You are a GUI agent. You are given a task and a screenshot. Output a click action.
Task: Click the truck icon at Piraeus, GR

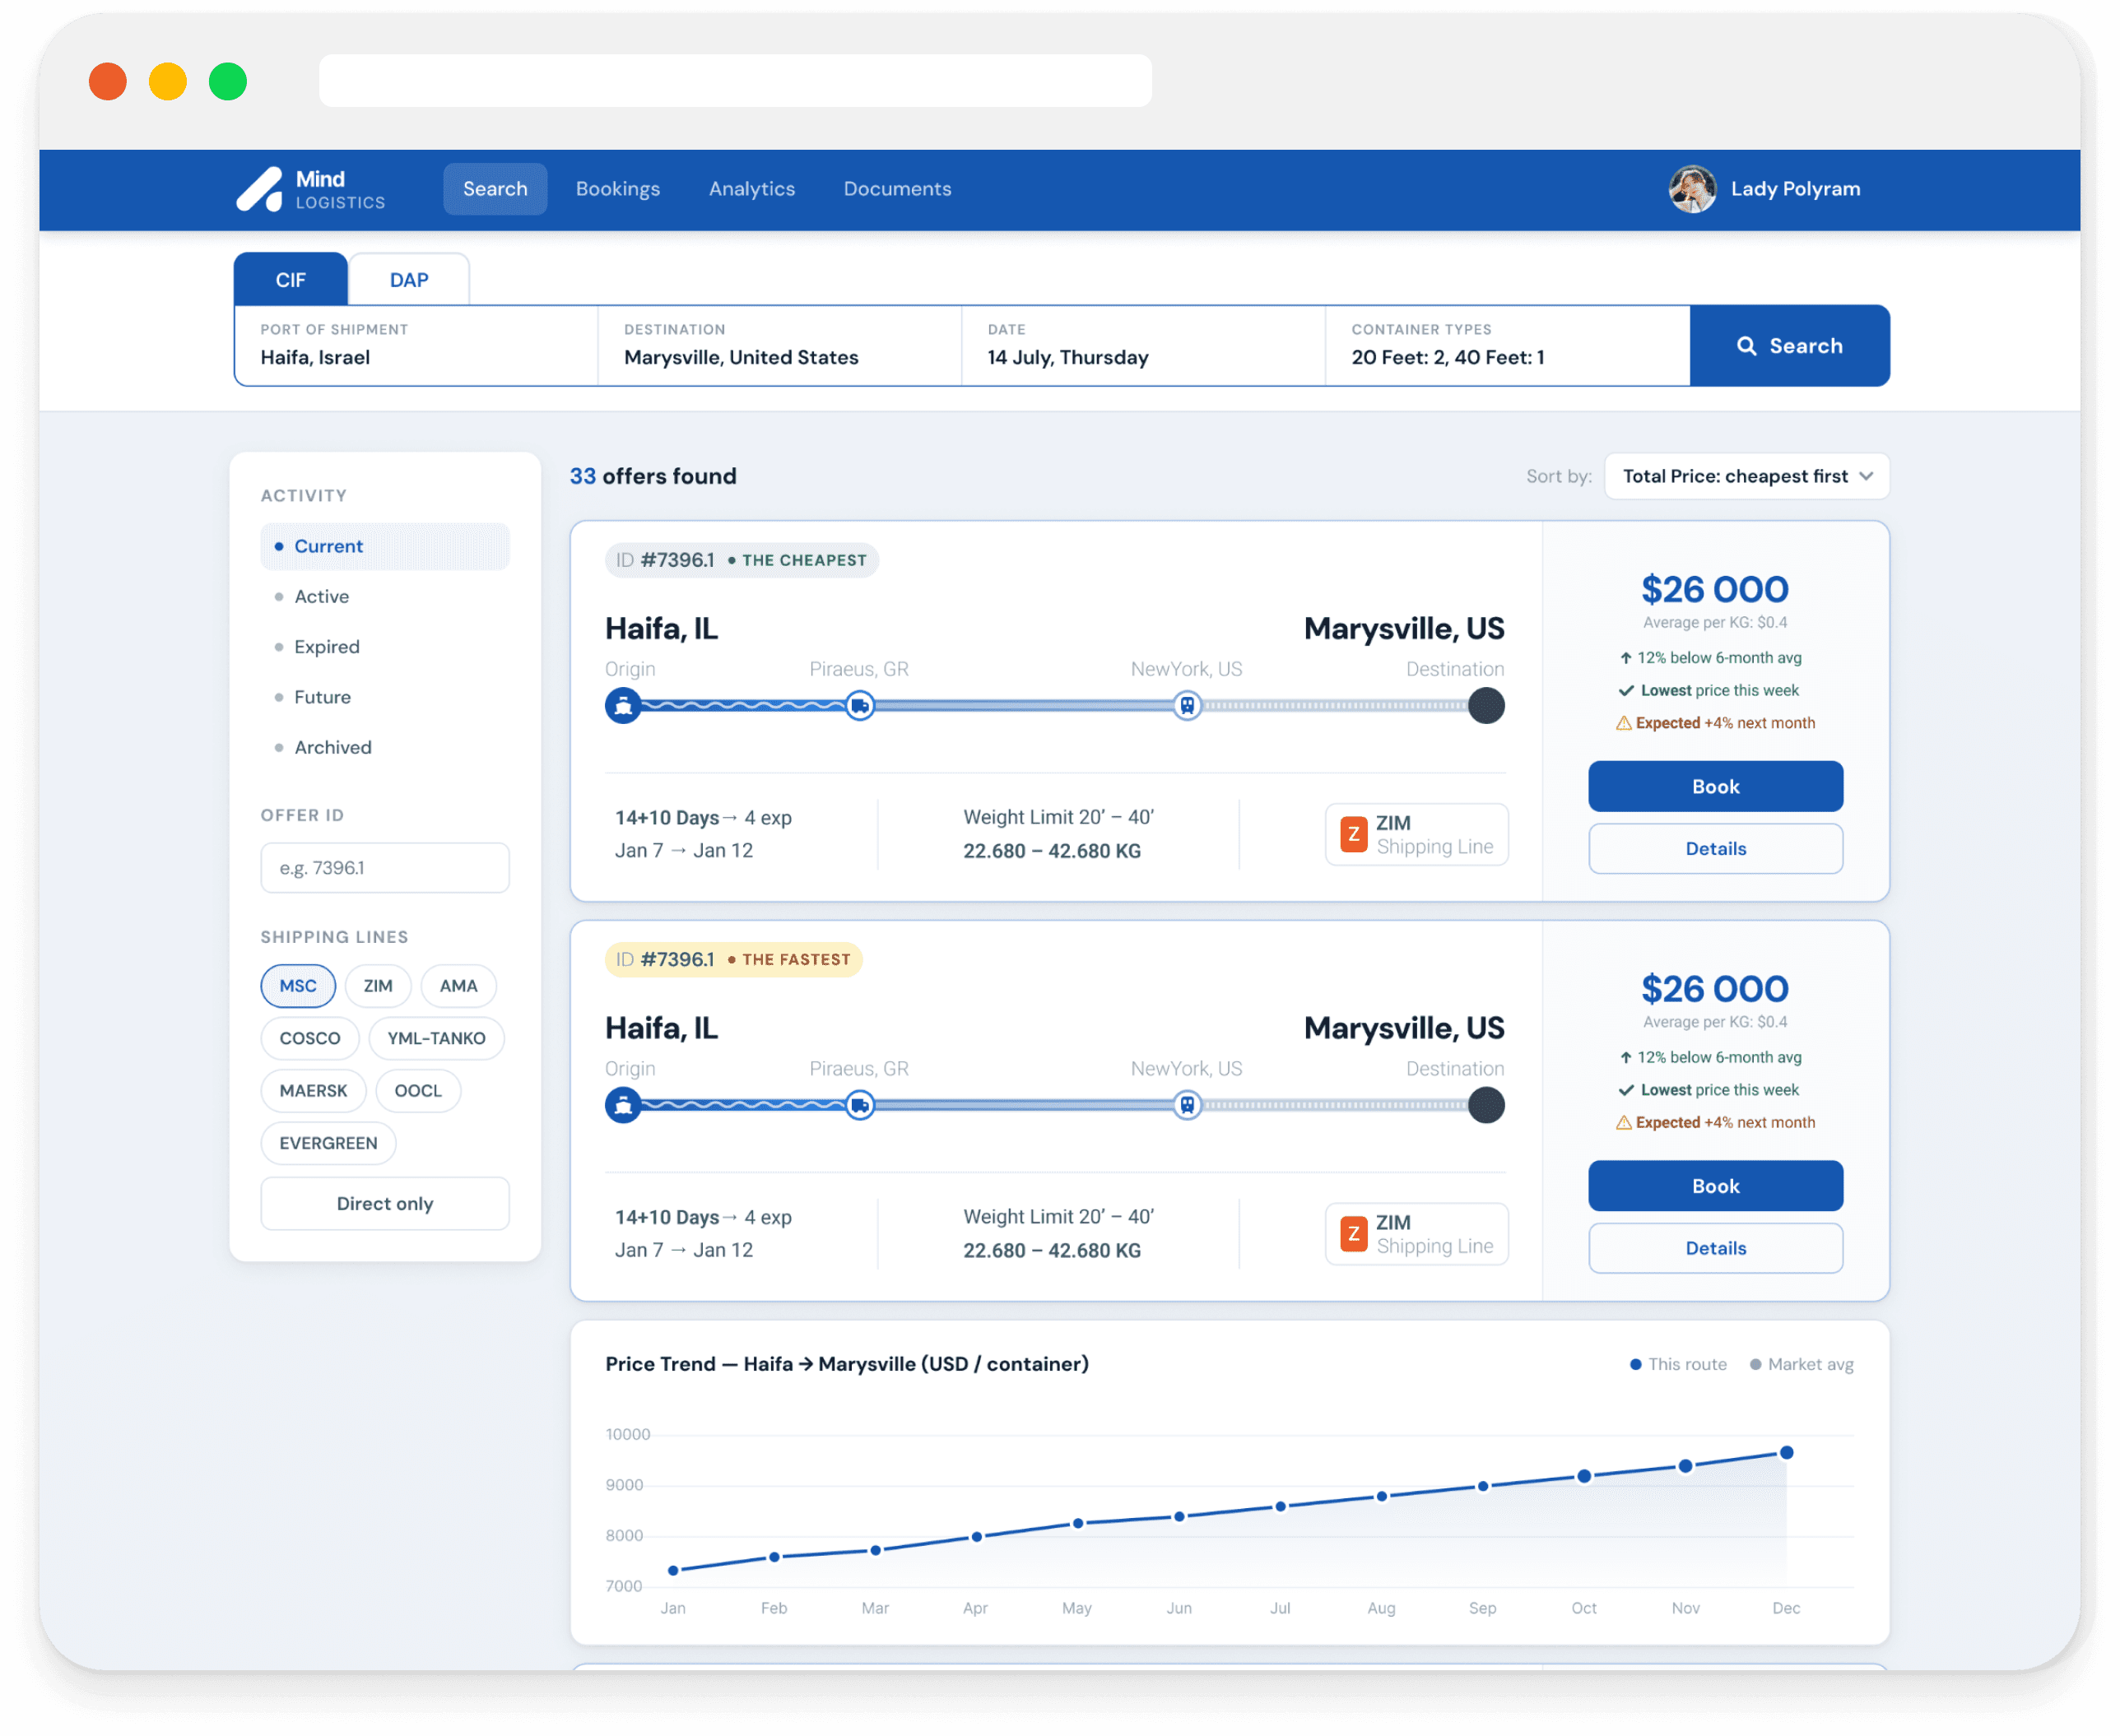(859, 706)
